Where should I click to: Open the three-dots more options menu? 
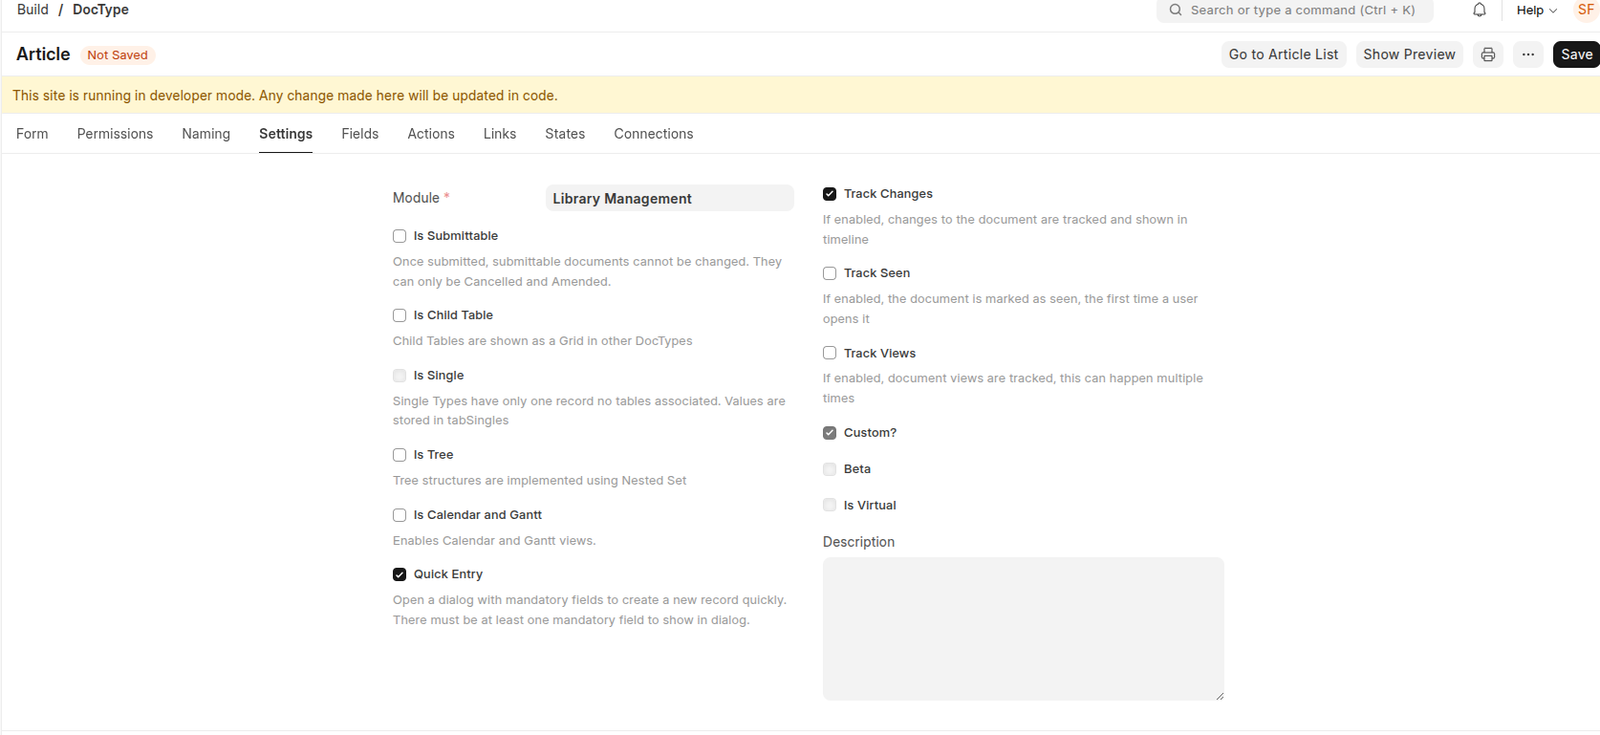[x=1528, y=55]
